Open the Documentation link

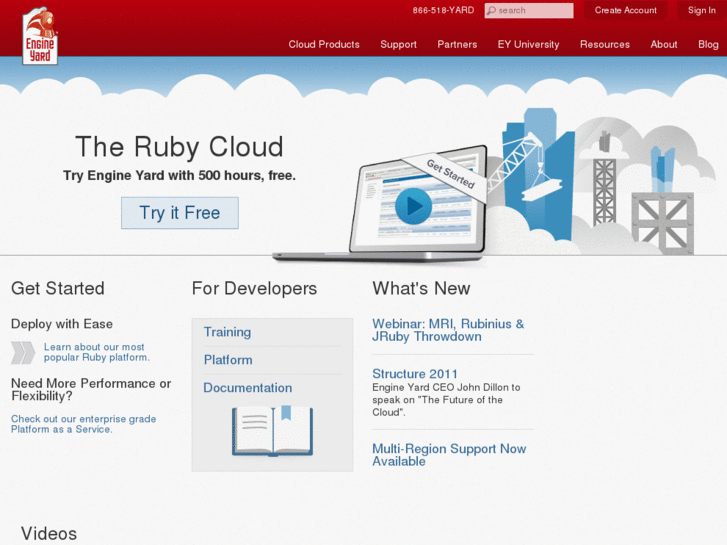248,388
